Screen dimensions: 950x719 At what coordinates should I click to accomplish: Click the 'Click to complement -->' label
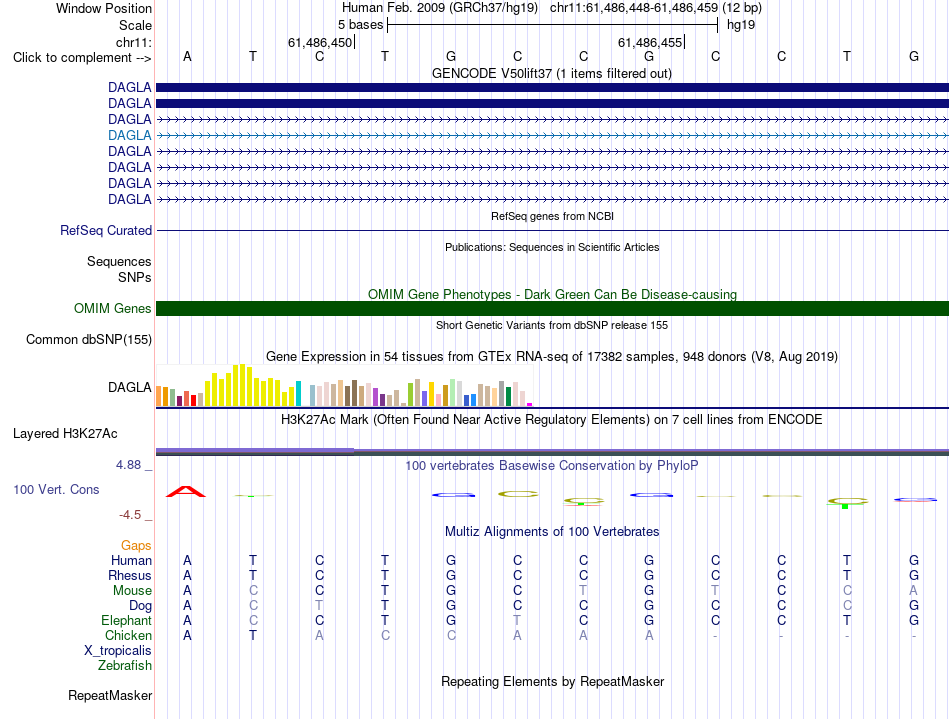(82, 58)
